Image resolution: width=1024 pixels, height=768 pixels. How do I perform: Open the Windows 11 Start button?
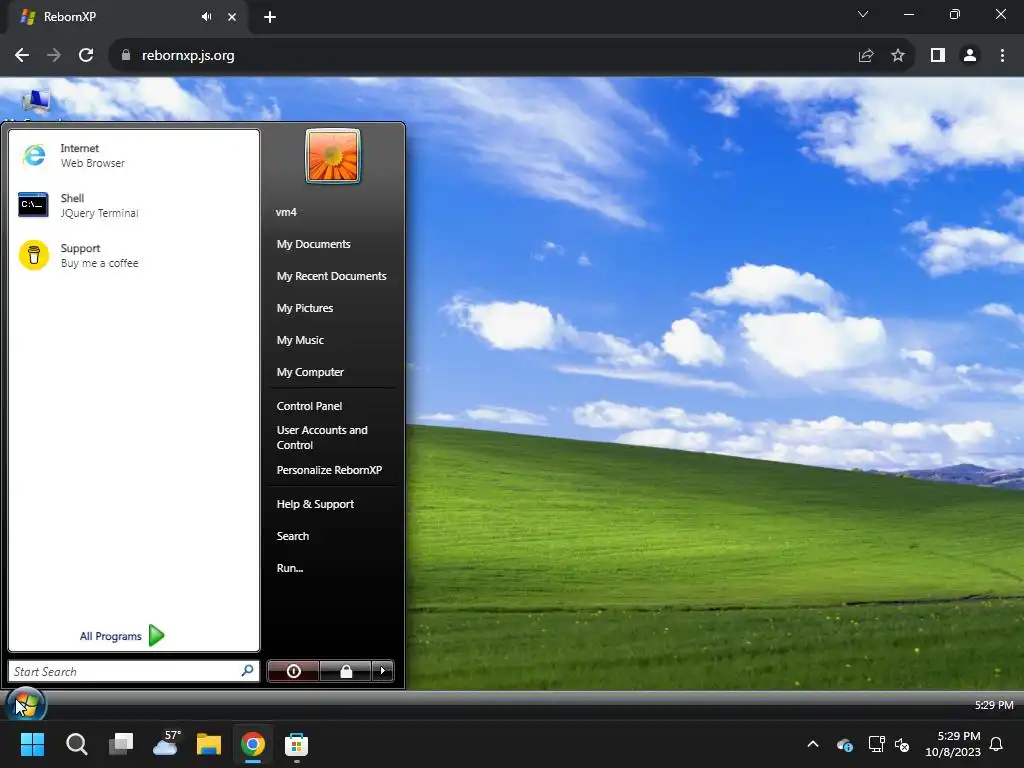coord(32,744)
